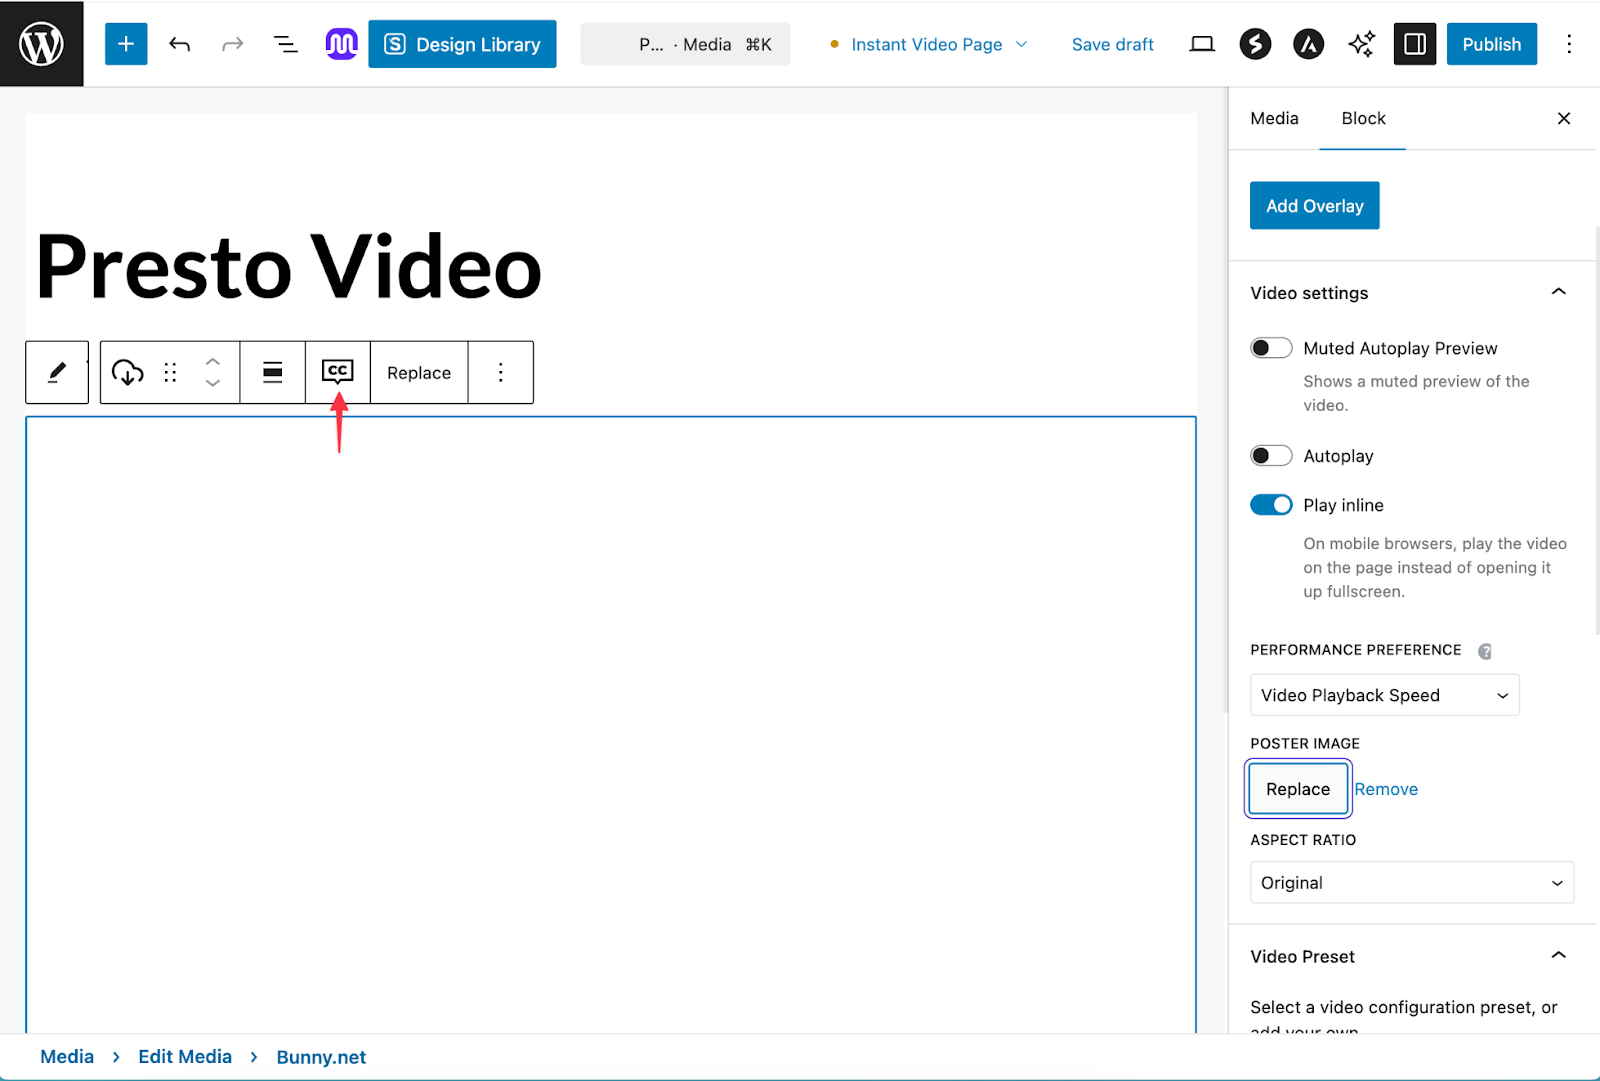Open the Video Playback Speed dropdown
The width and height of the screenshot is (1600, 1081).
point(1384,694)
